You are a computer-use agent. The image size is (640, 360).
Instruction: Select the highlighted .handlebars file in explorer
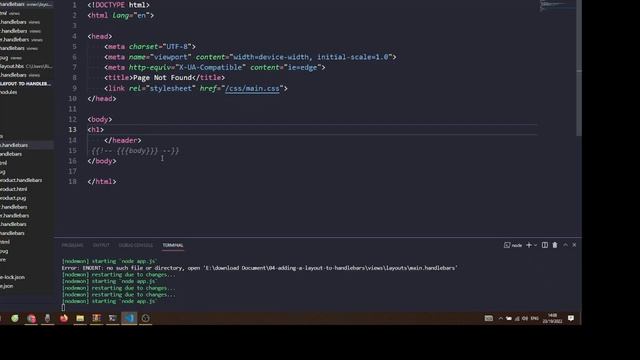click(26, 145)
